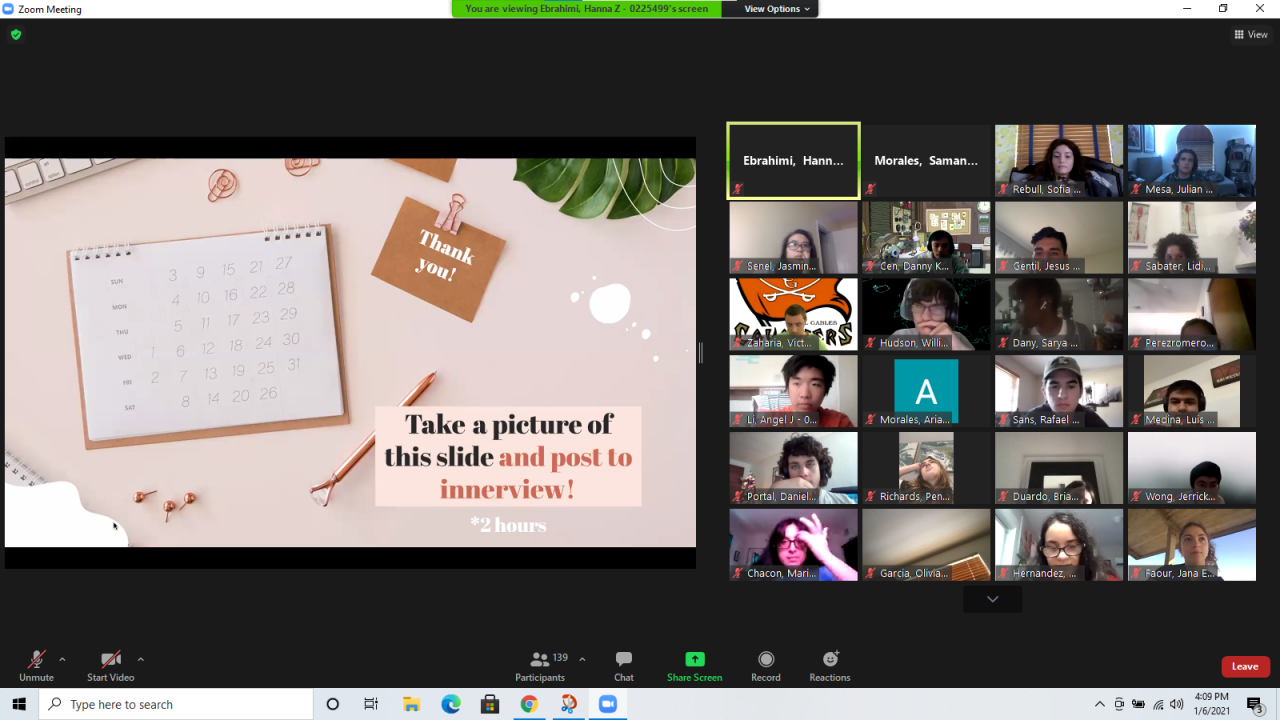The image size is (1280, 720).
Task: Select the Richards, Pen video tile
Action: [x=926, y=468]
